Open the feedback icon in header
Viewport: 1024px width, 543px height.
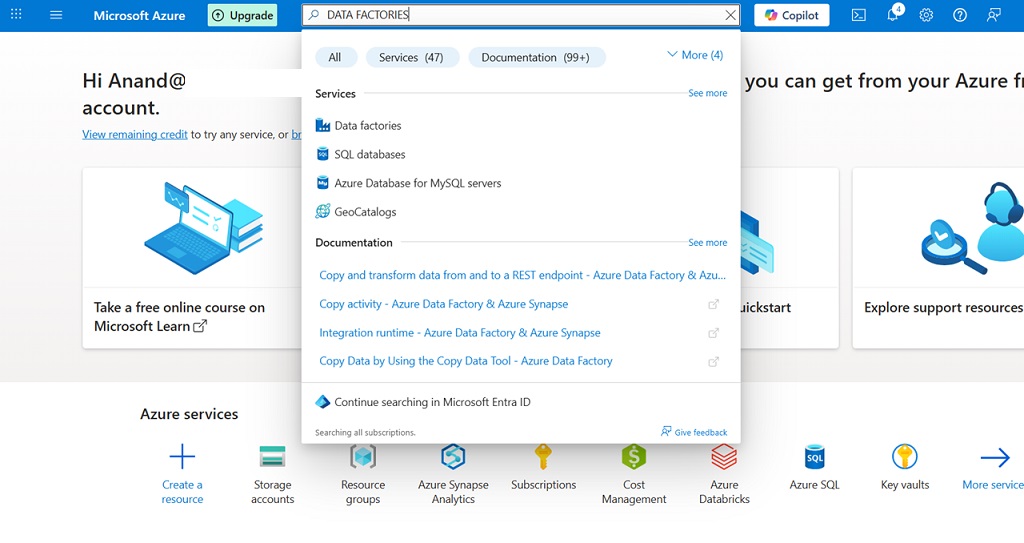[993, 15]
